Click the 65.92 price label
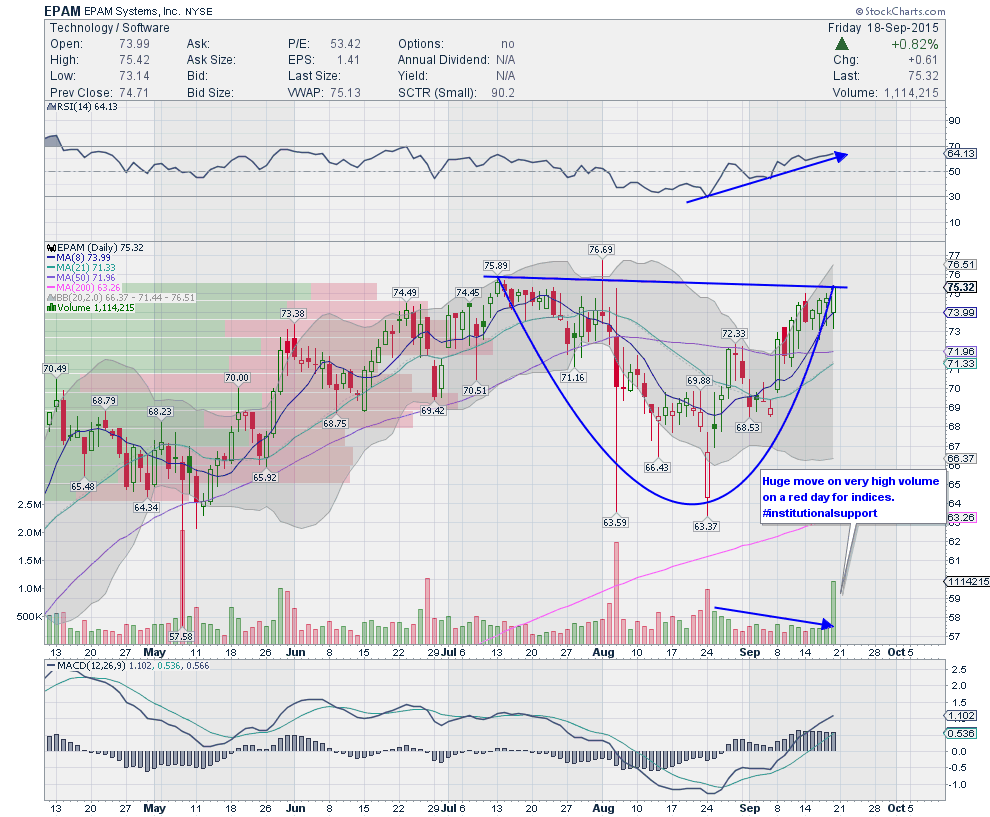Screen dimensions: 990x817 click(x=265, y=477)
